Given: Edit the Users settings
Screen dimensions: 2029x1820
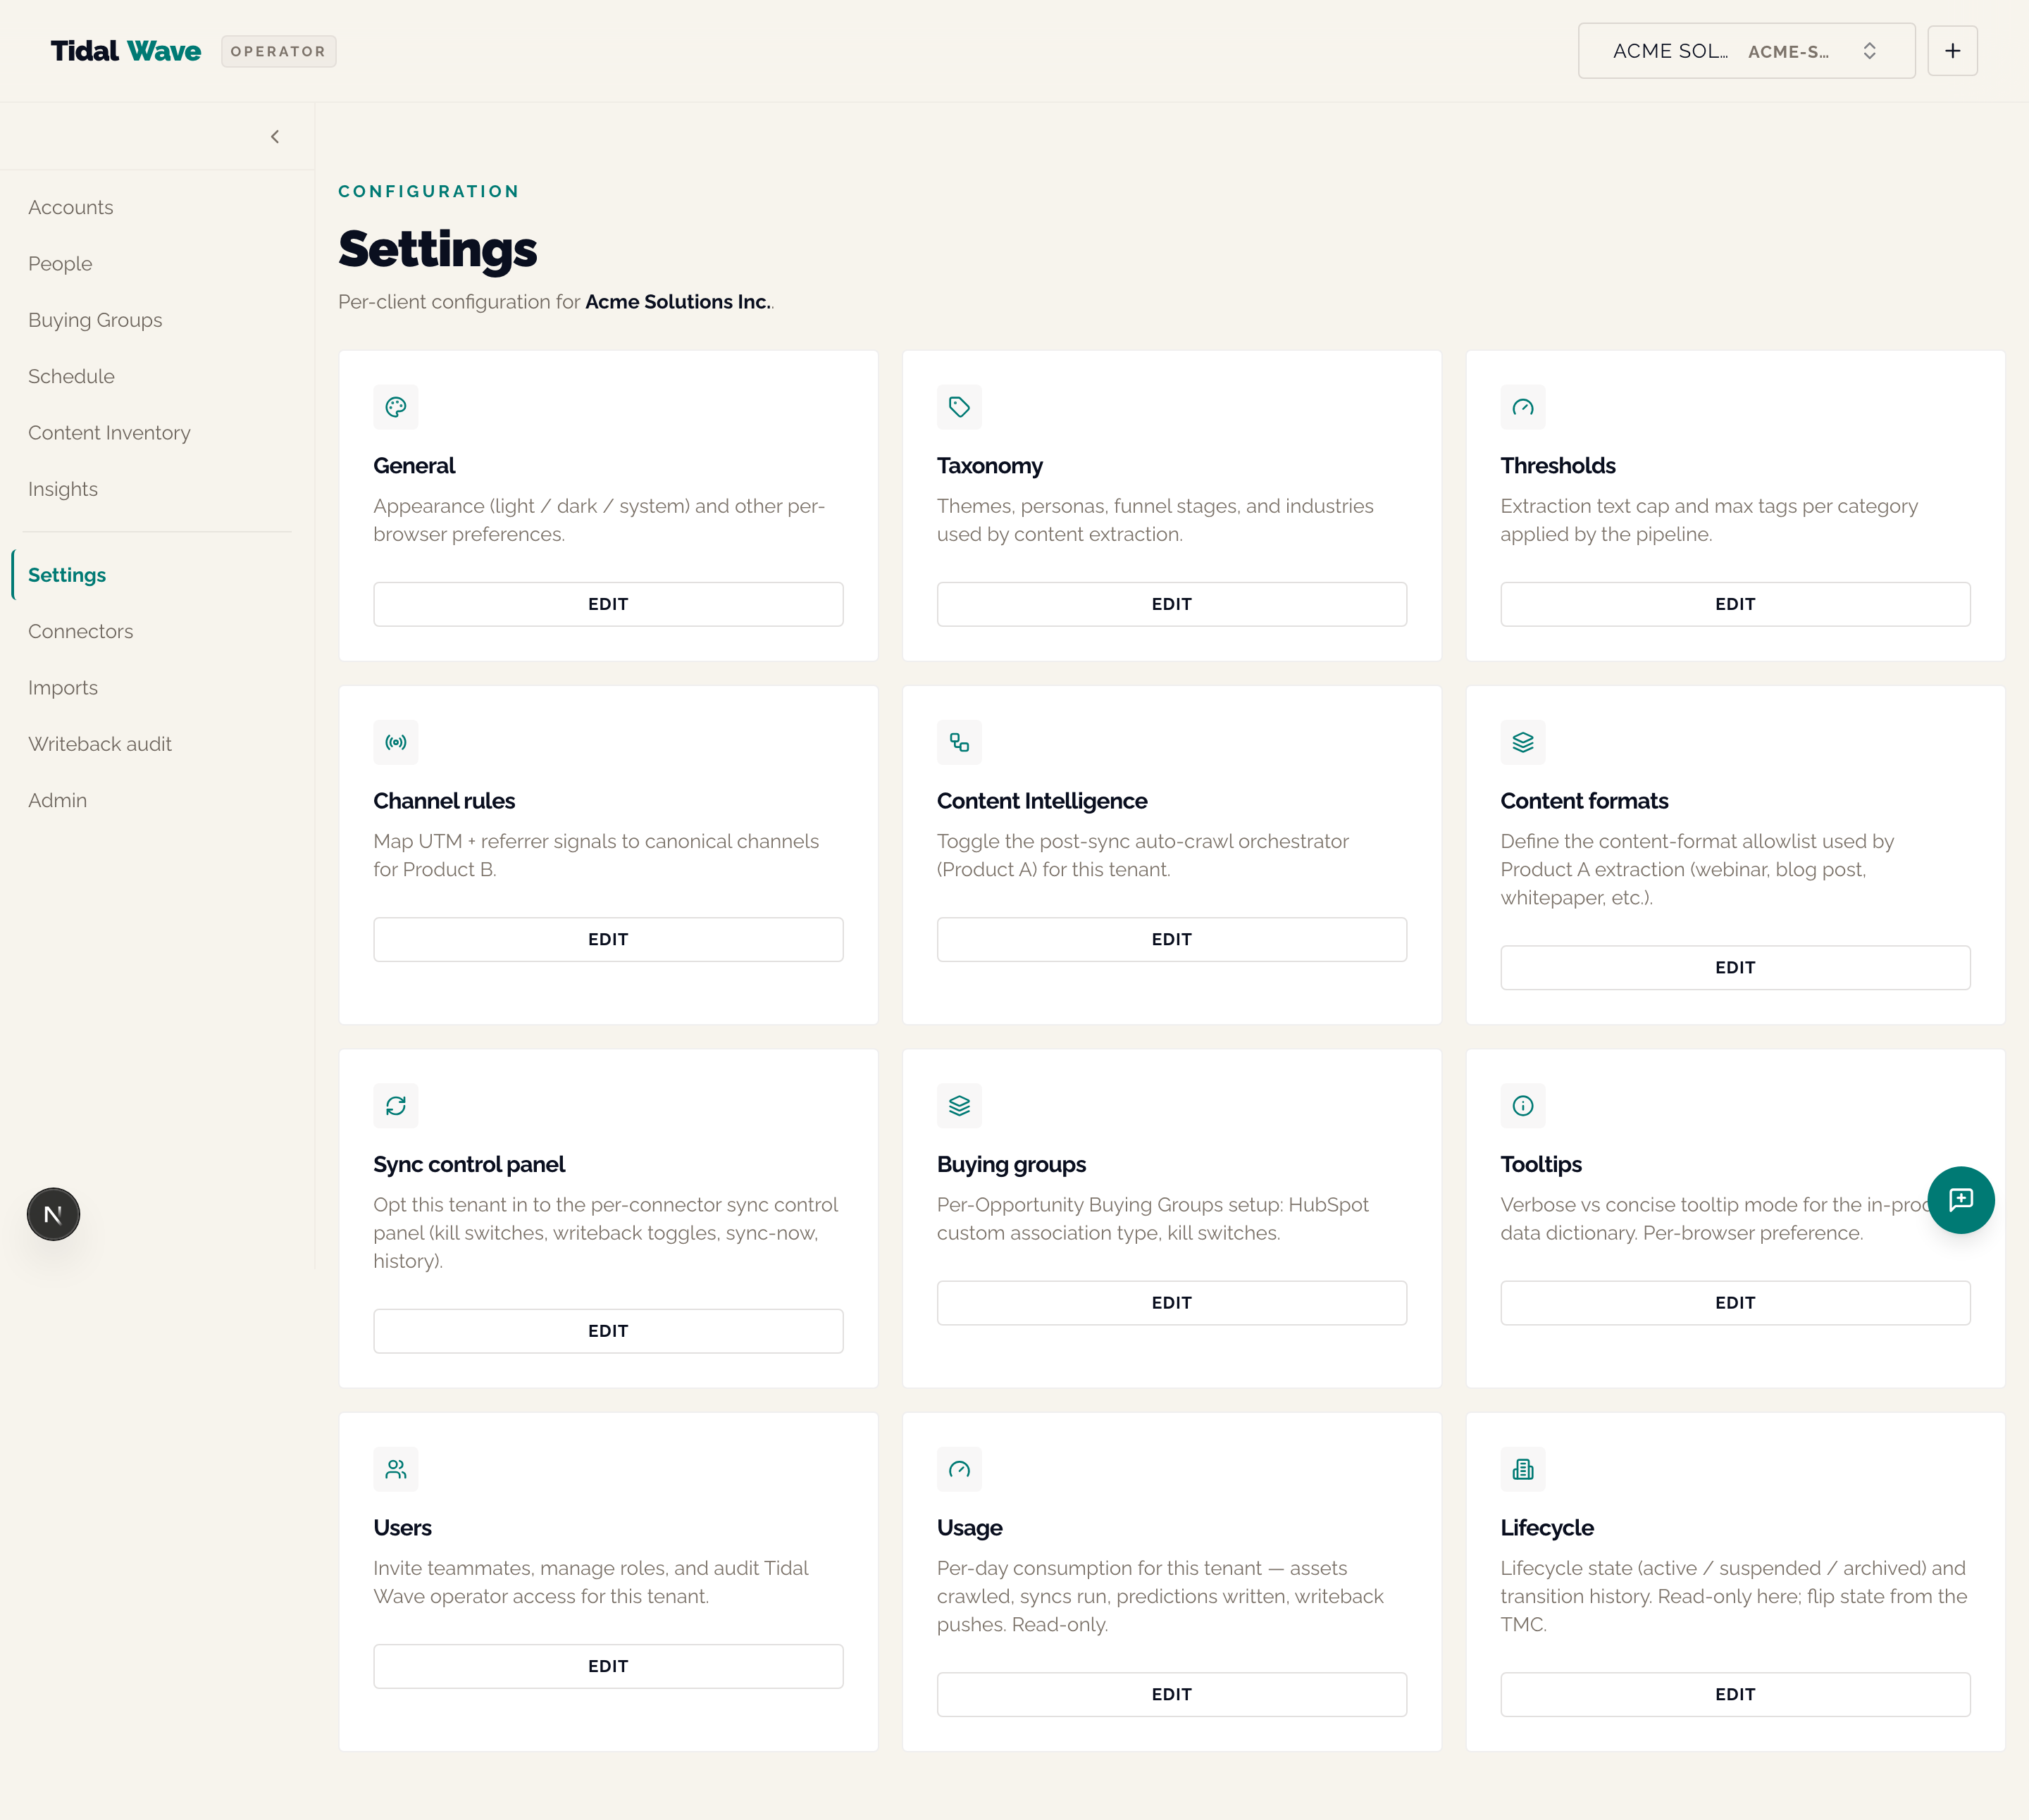Looking at the screenshot, I should pos(608,1666).
